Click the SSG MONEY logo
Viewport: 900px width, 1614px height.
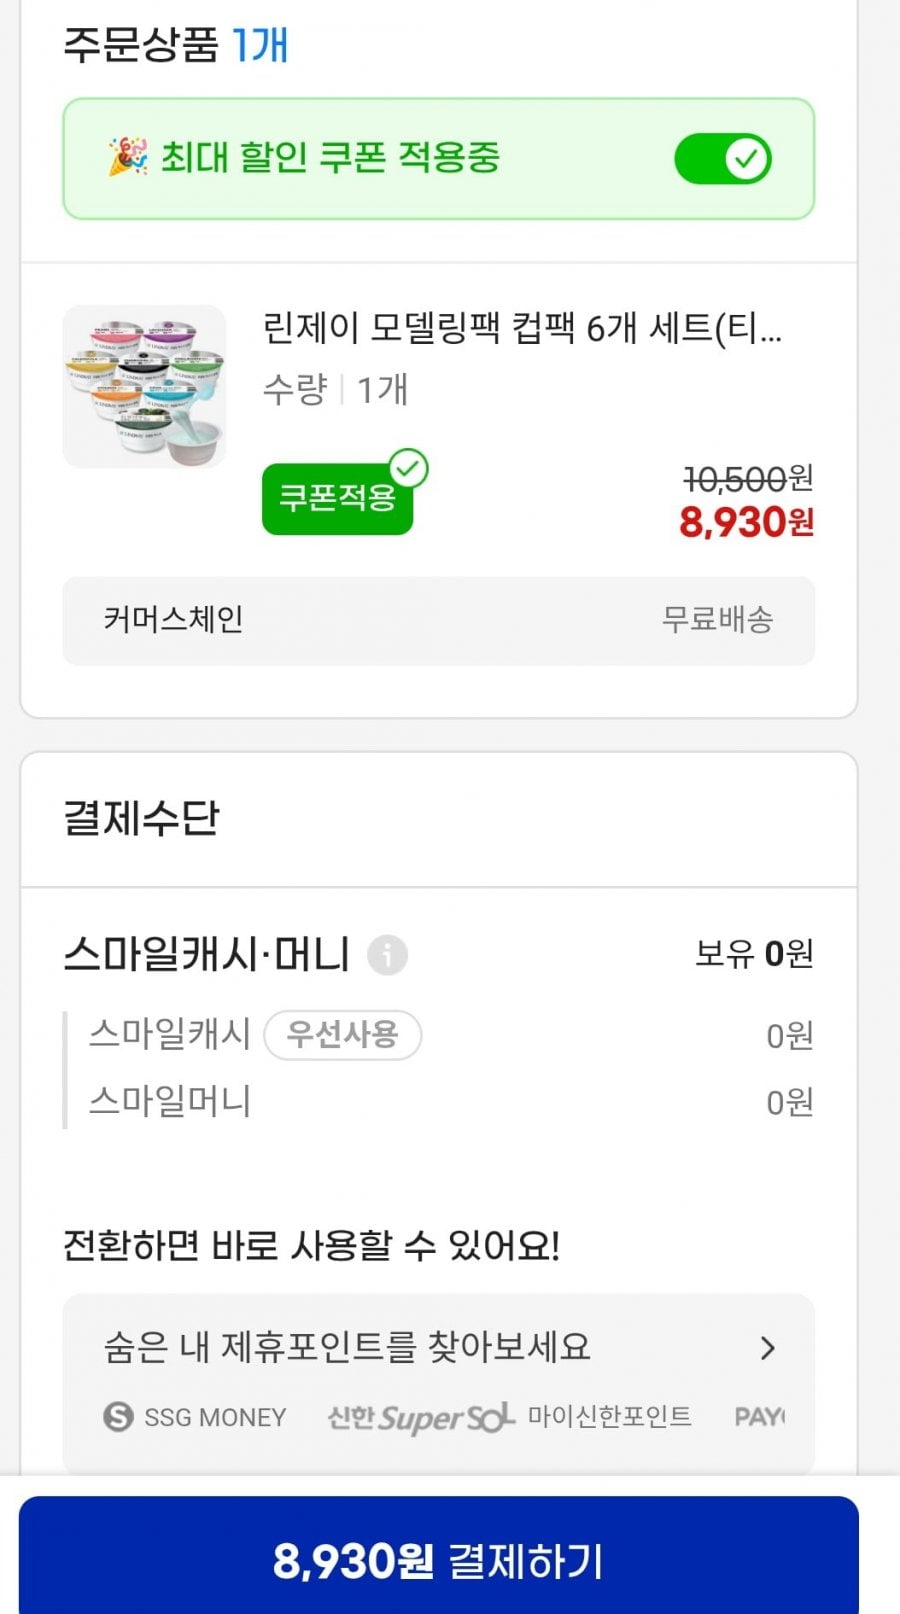196,1417
